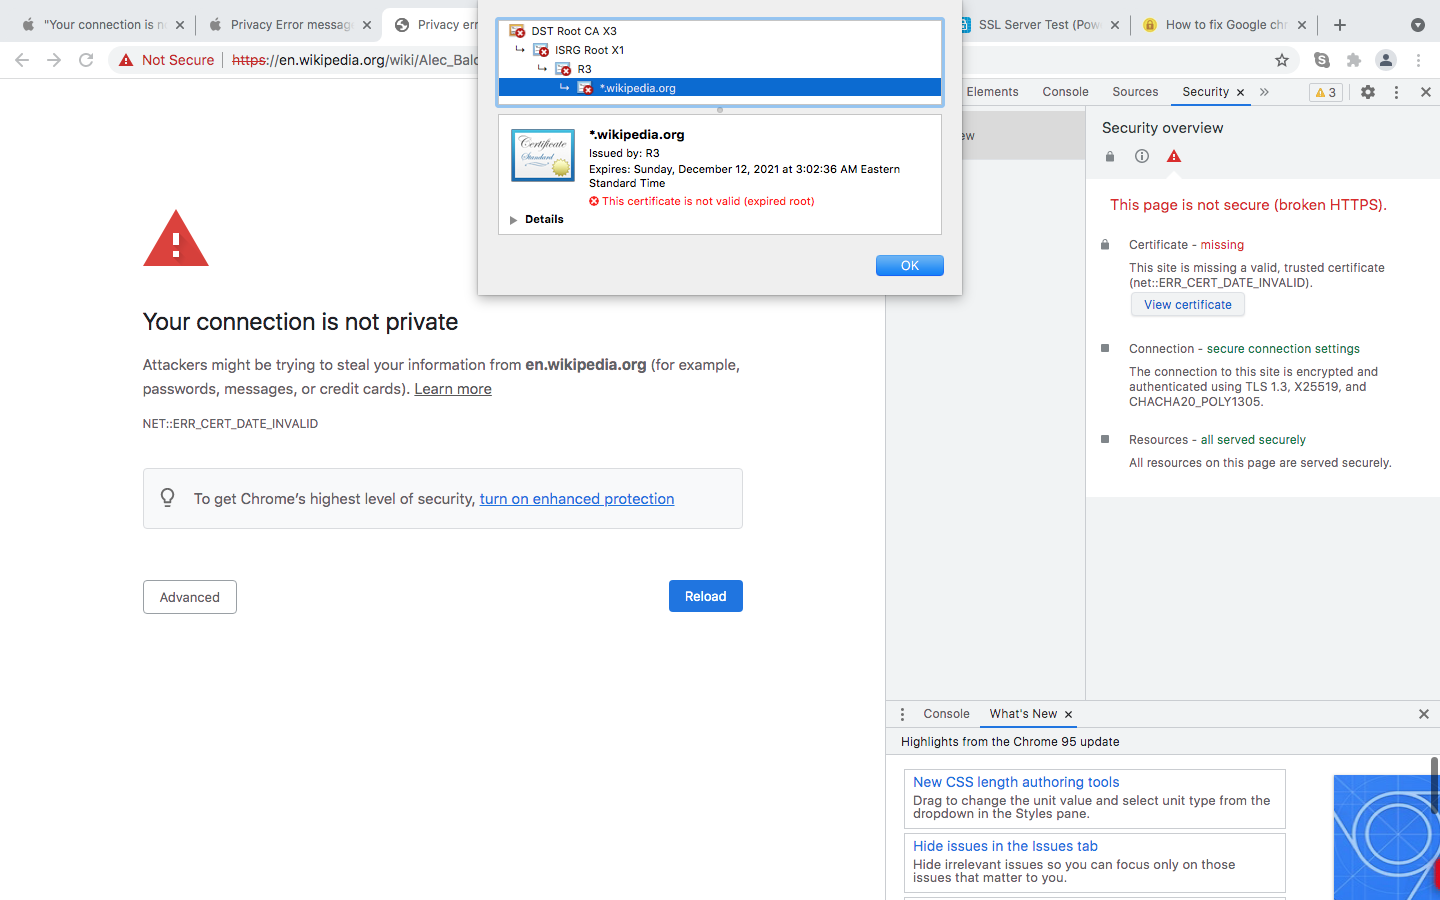
Task: Click the What's New preview thumbnail image
Action: (x=1386, y=837)
